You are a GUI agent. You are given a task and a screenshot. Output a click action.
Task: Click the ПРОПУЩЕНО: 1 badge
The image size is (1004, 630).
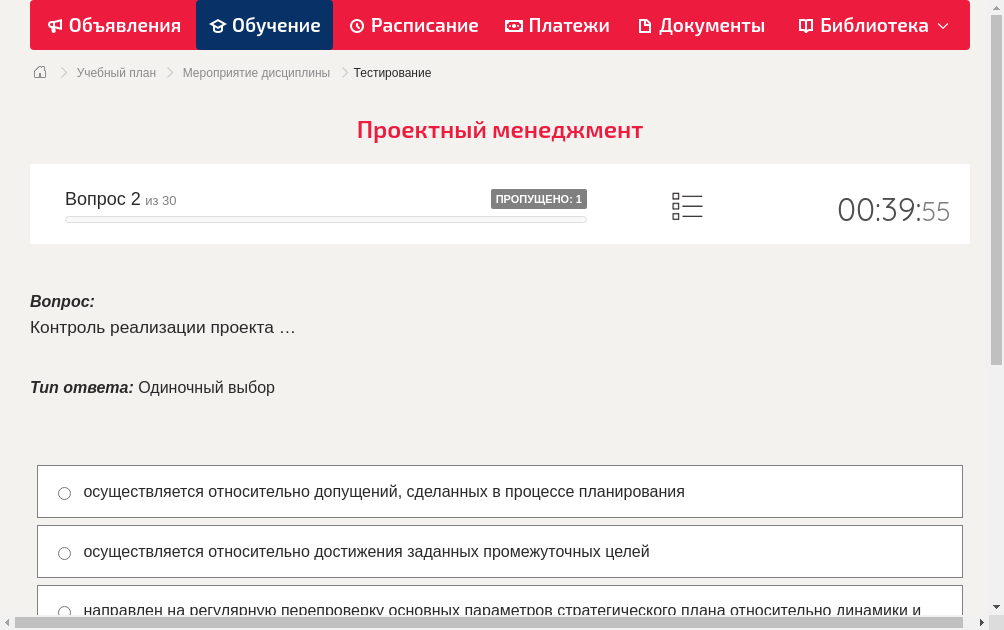click(x=540, y=199)
